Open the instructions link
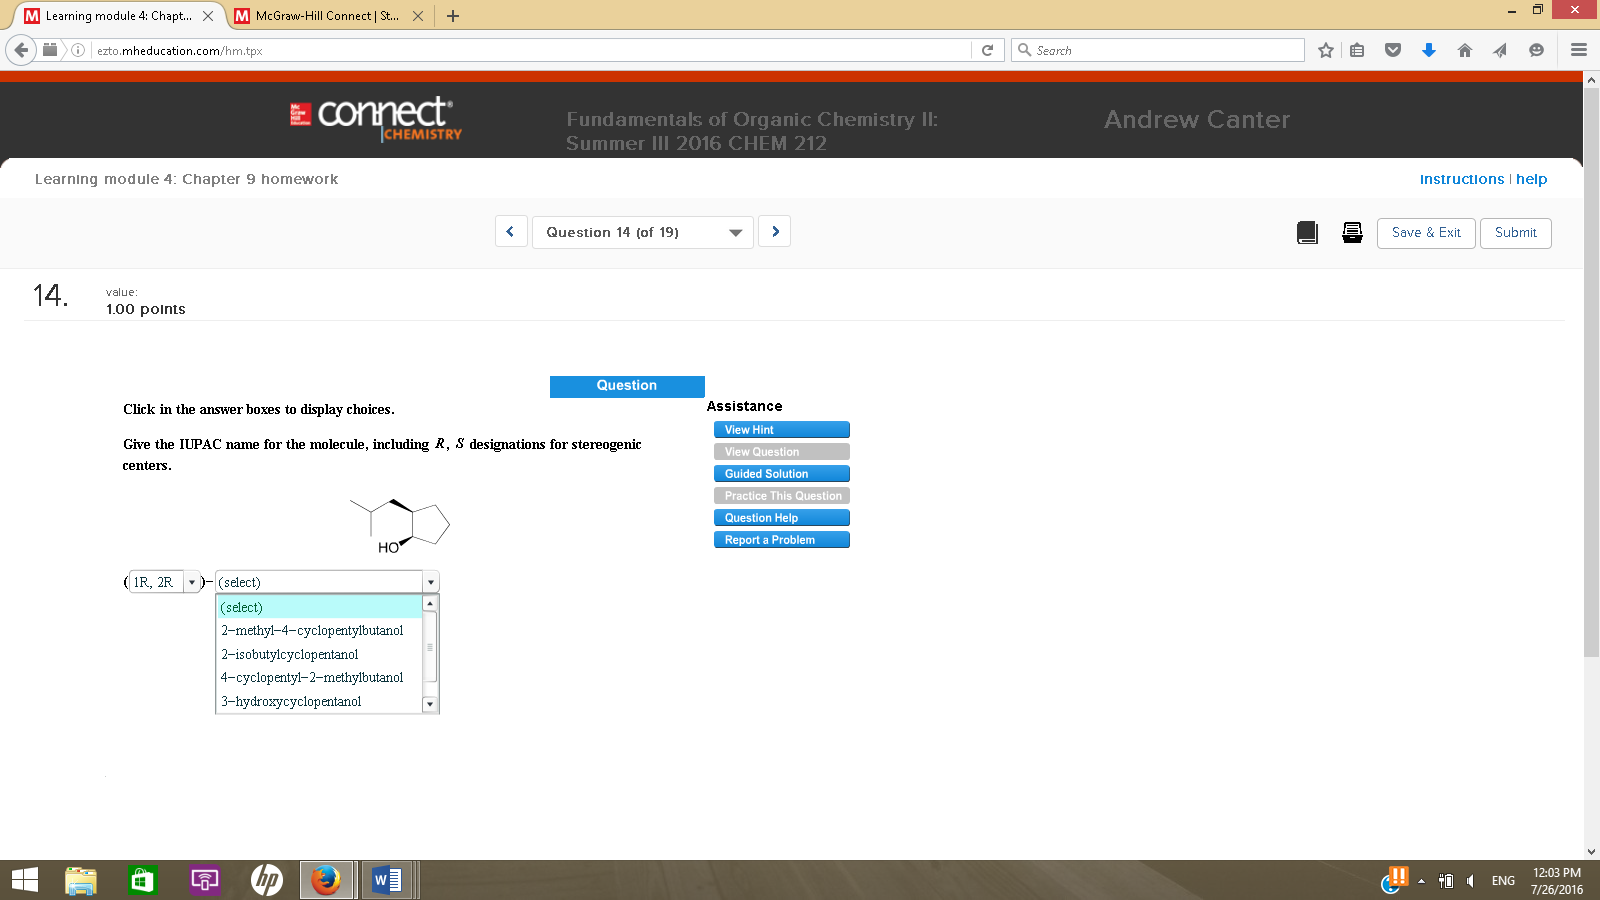This screenshot has height=900, width=1600. (1462, 179)
